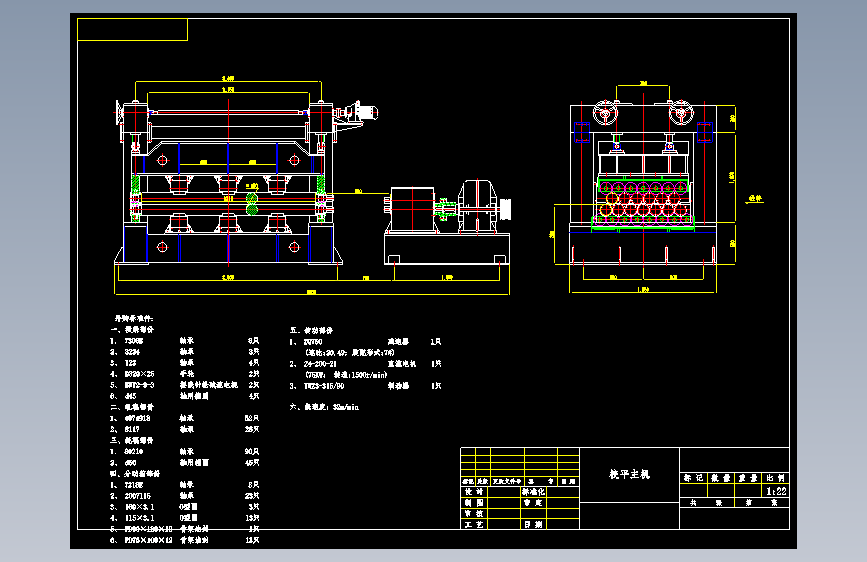Select the gearbox next to the drive motor
Image resolution: width=867 pixels, height=562 pixels.
[477, 205]
